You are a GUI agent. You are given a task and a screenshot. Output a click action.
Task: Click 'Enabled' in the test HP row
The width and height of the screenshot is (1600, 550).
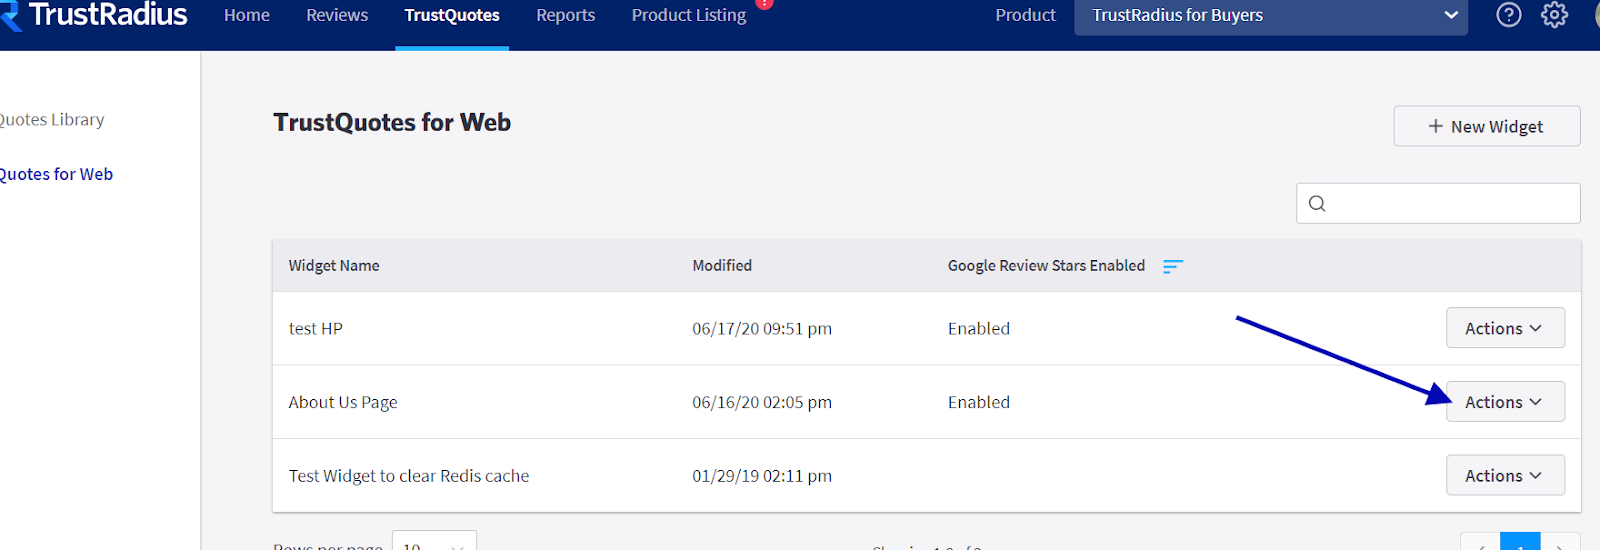[979, 329]
